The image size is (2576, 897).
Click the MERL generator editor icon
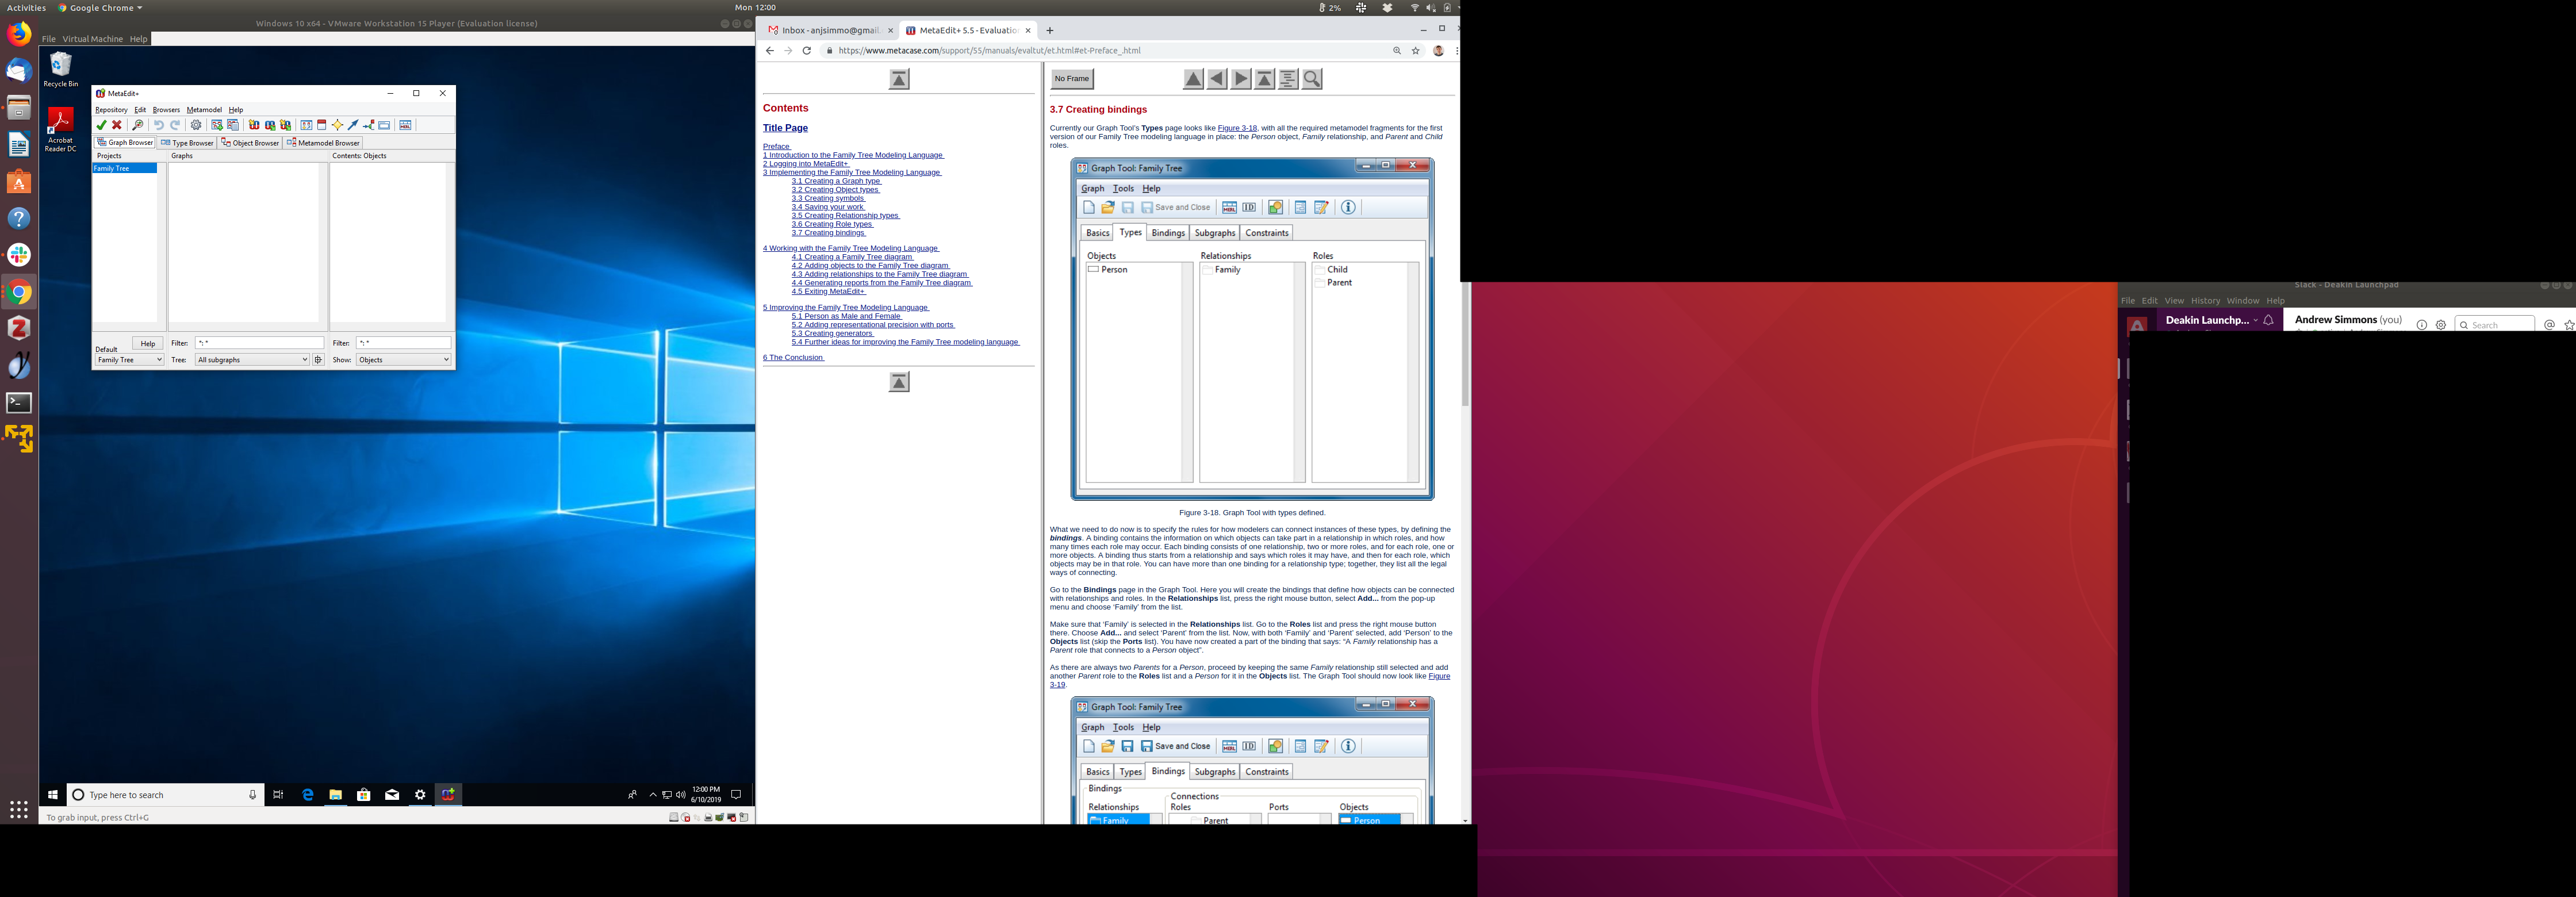tap(405, 125)
